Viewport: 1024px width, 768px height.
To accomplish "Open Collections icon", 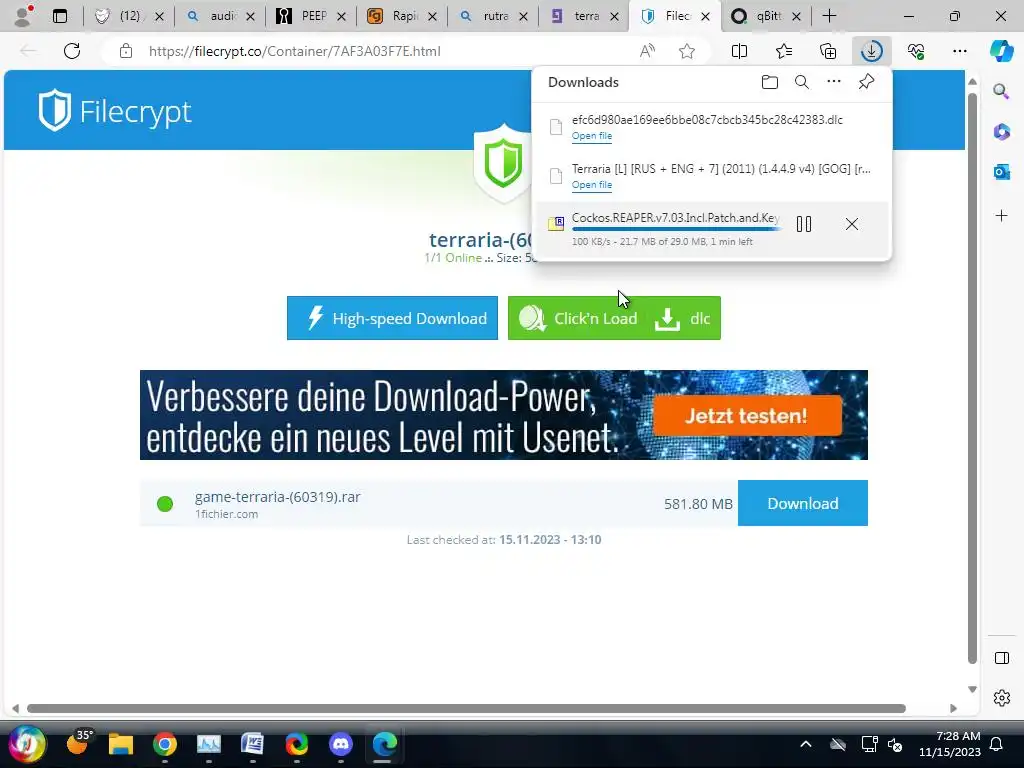I will click(x=827, y=51).
